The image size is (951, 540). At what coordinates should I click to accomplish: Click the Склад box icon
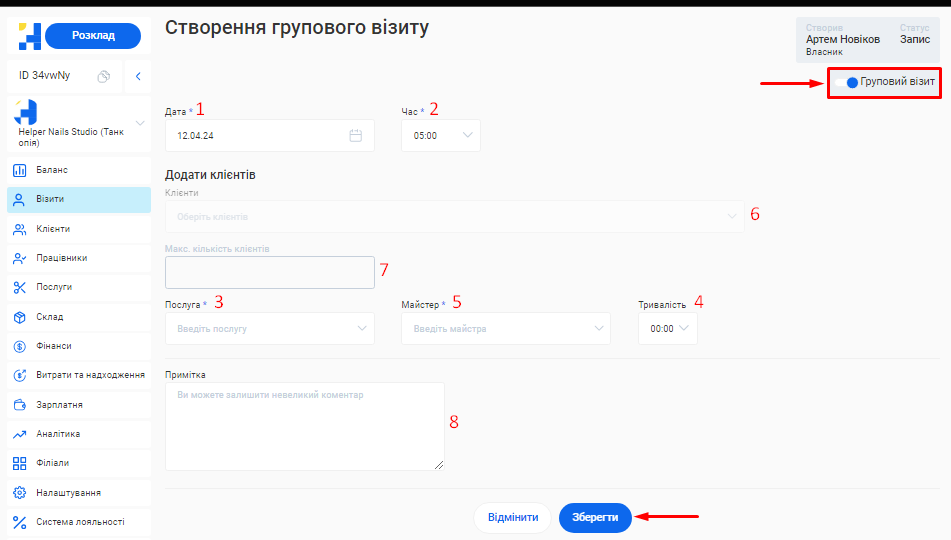[19, 317]
